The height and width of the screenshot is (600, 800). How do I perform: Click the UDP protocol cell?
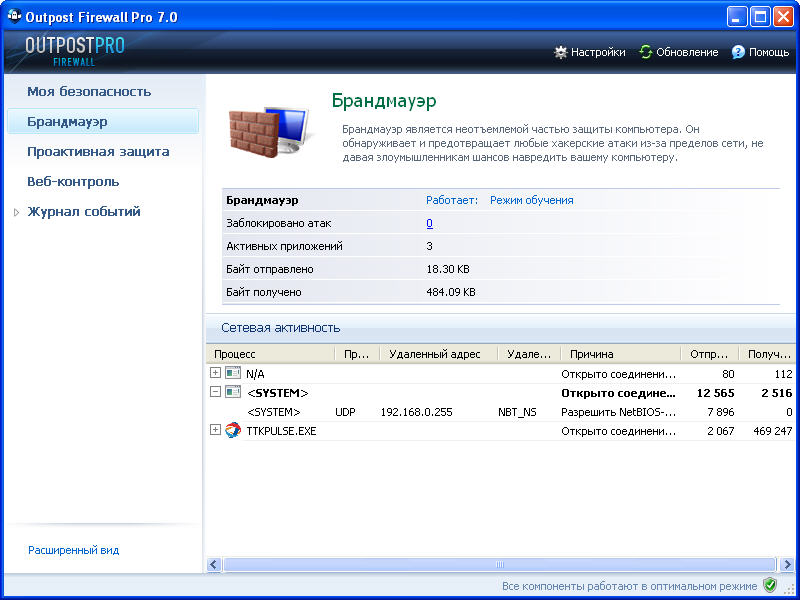click(345, 412)
